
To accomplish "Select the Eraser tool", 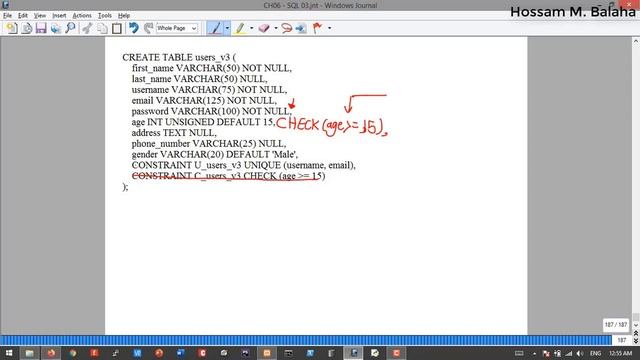I will coord(264,28).
